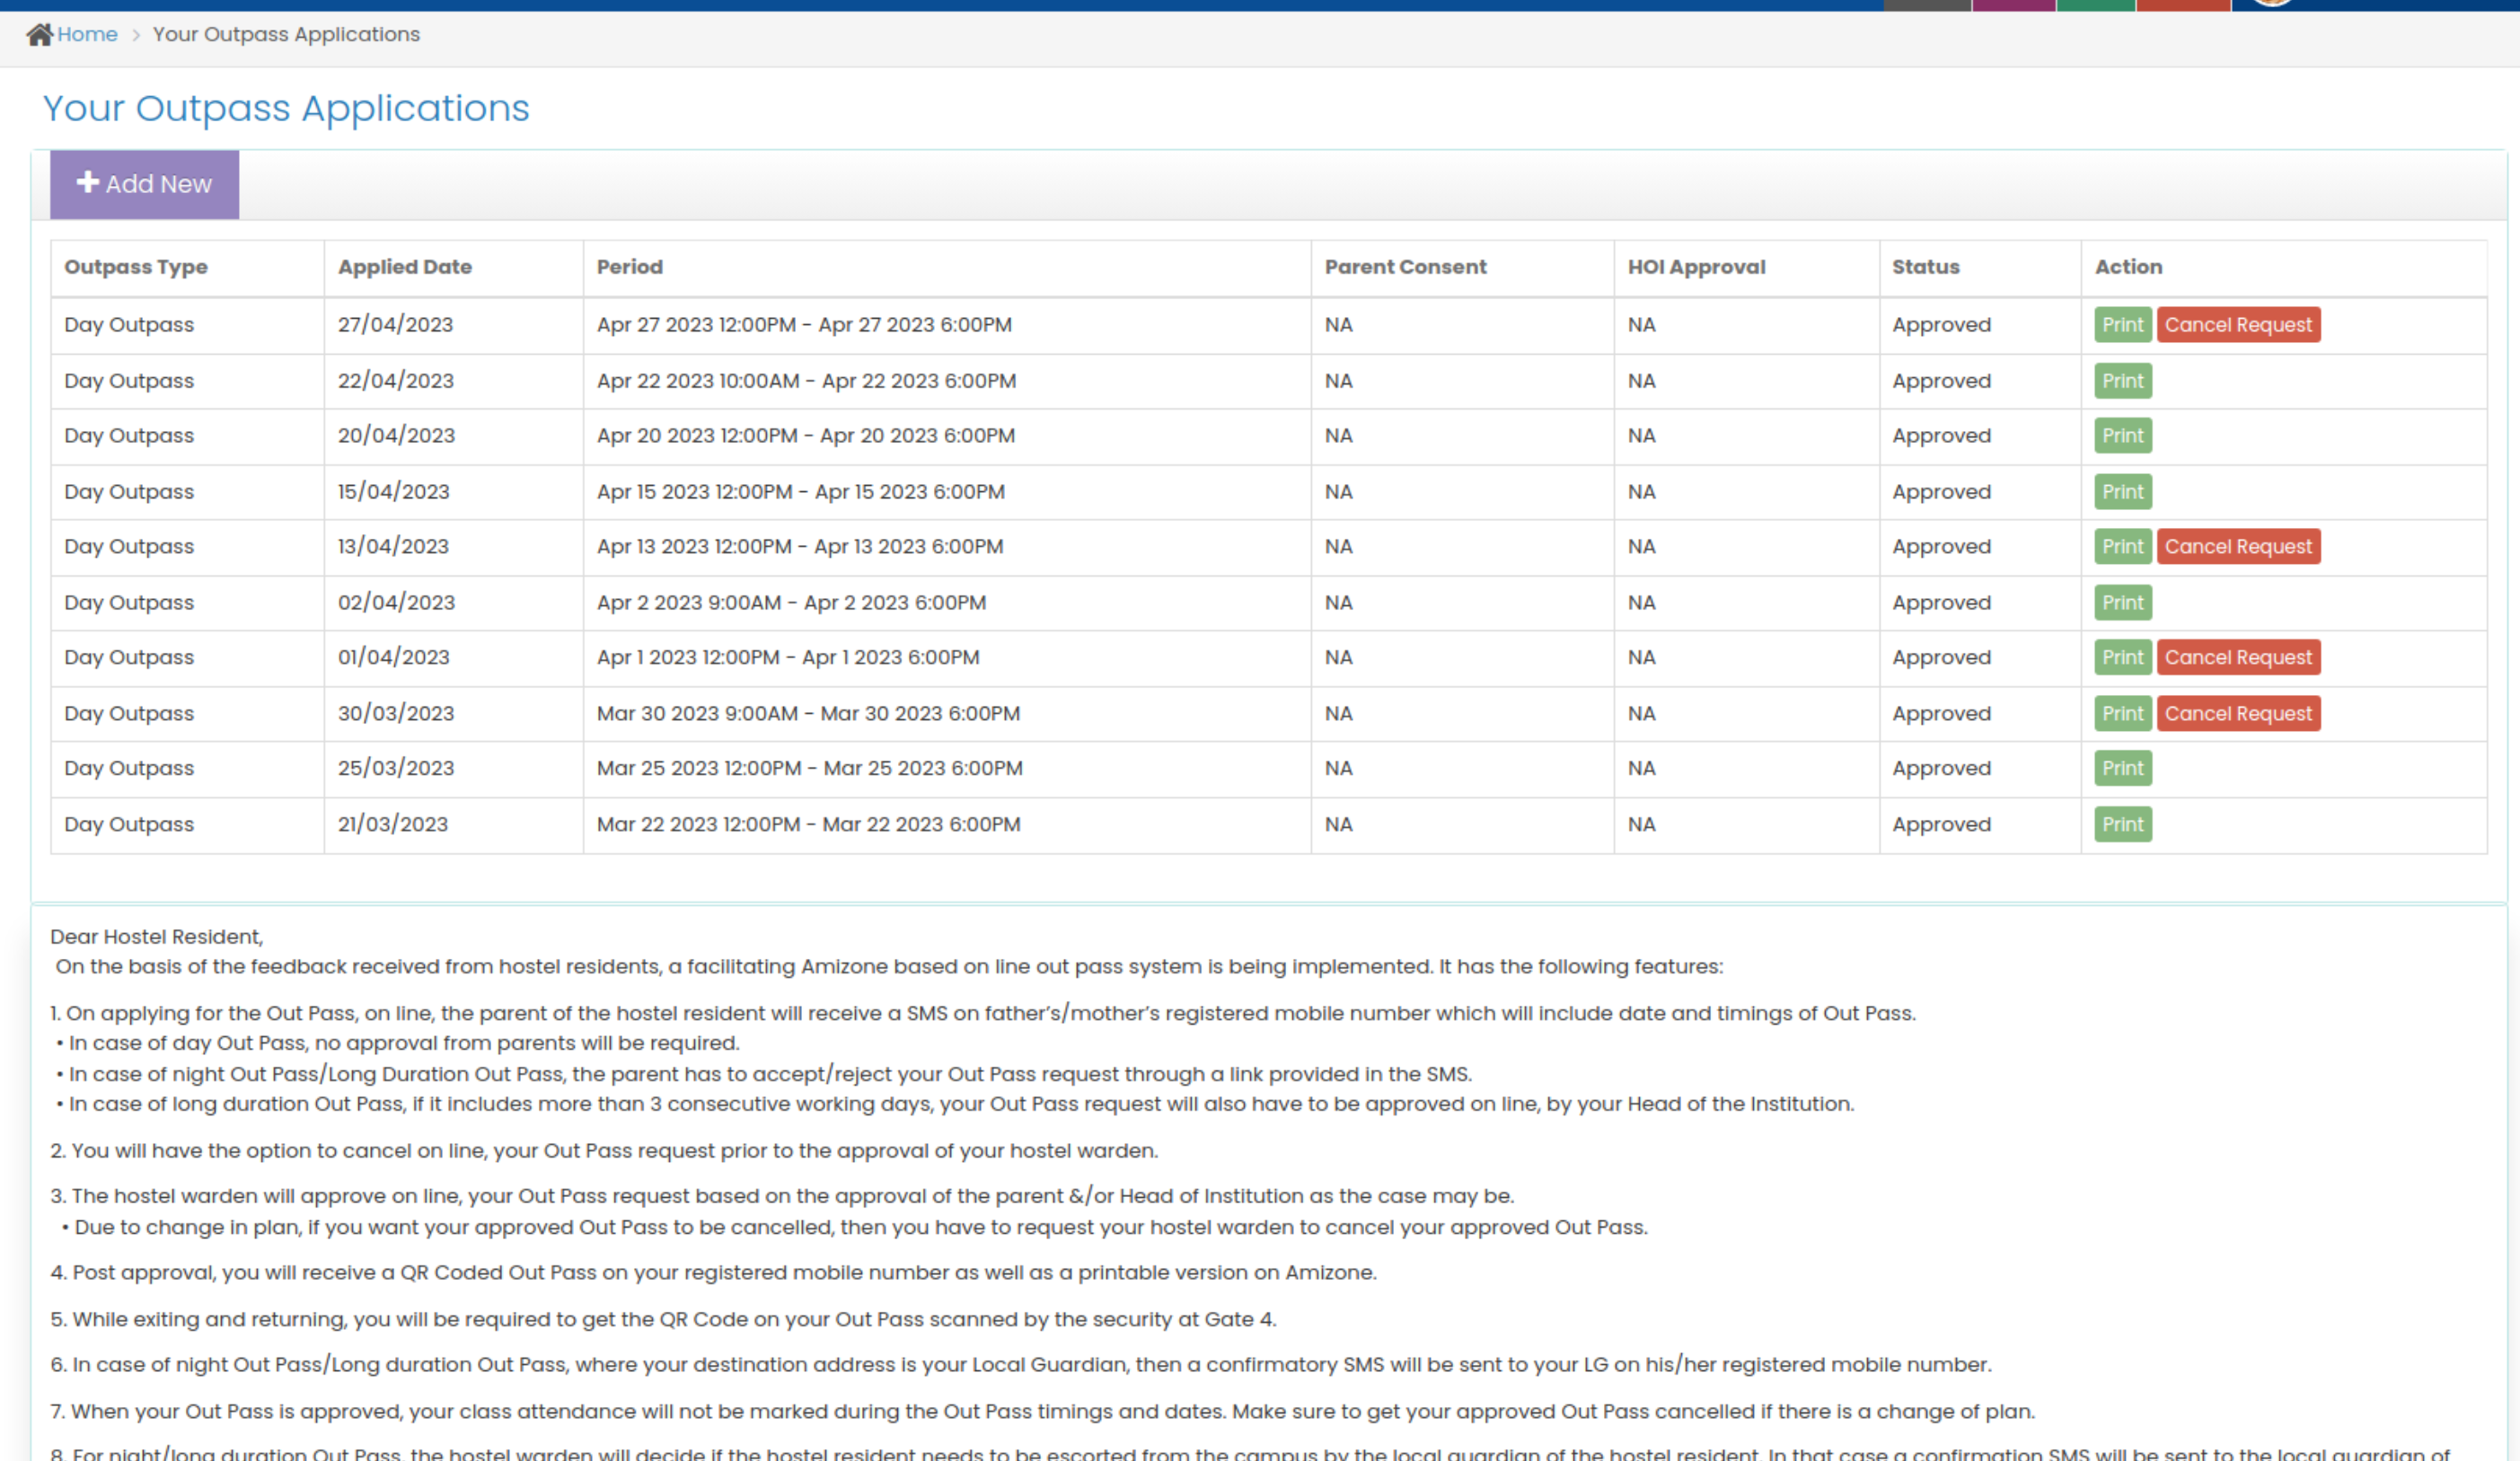Print the 27/04/2023 Day Outpass

(2122, 325)
